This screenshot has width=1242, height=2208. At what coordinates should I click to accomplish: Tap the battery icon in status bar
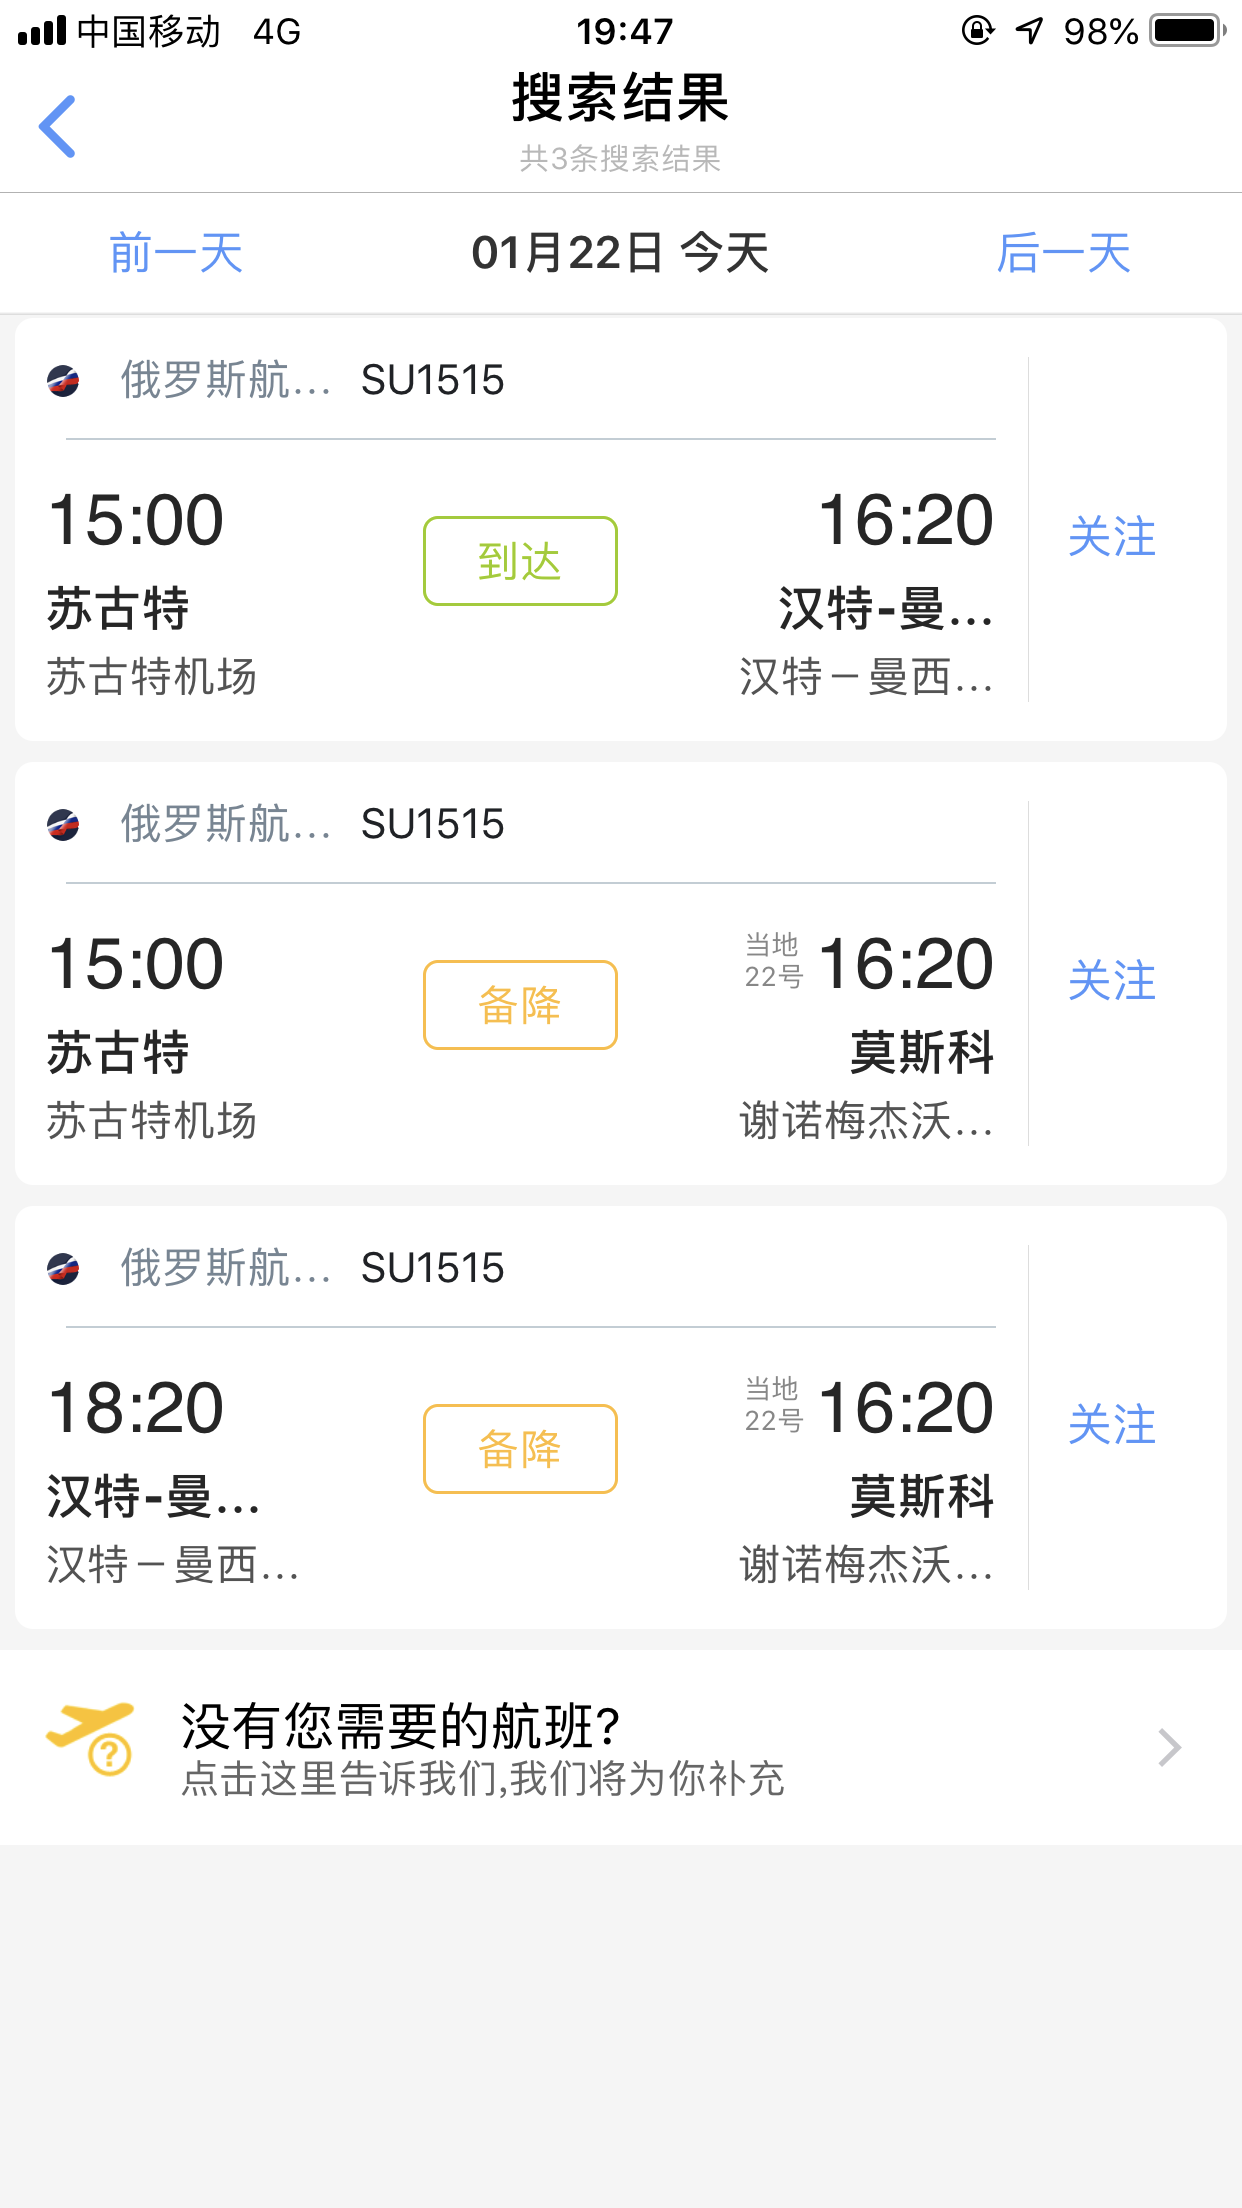click(x=1188, y=30)
